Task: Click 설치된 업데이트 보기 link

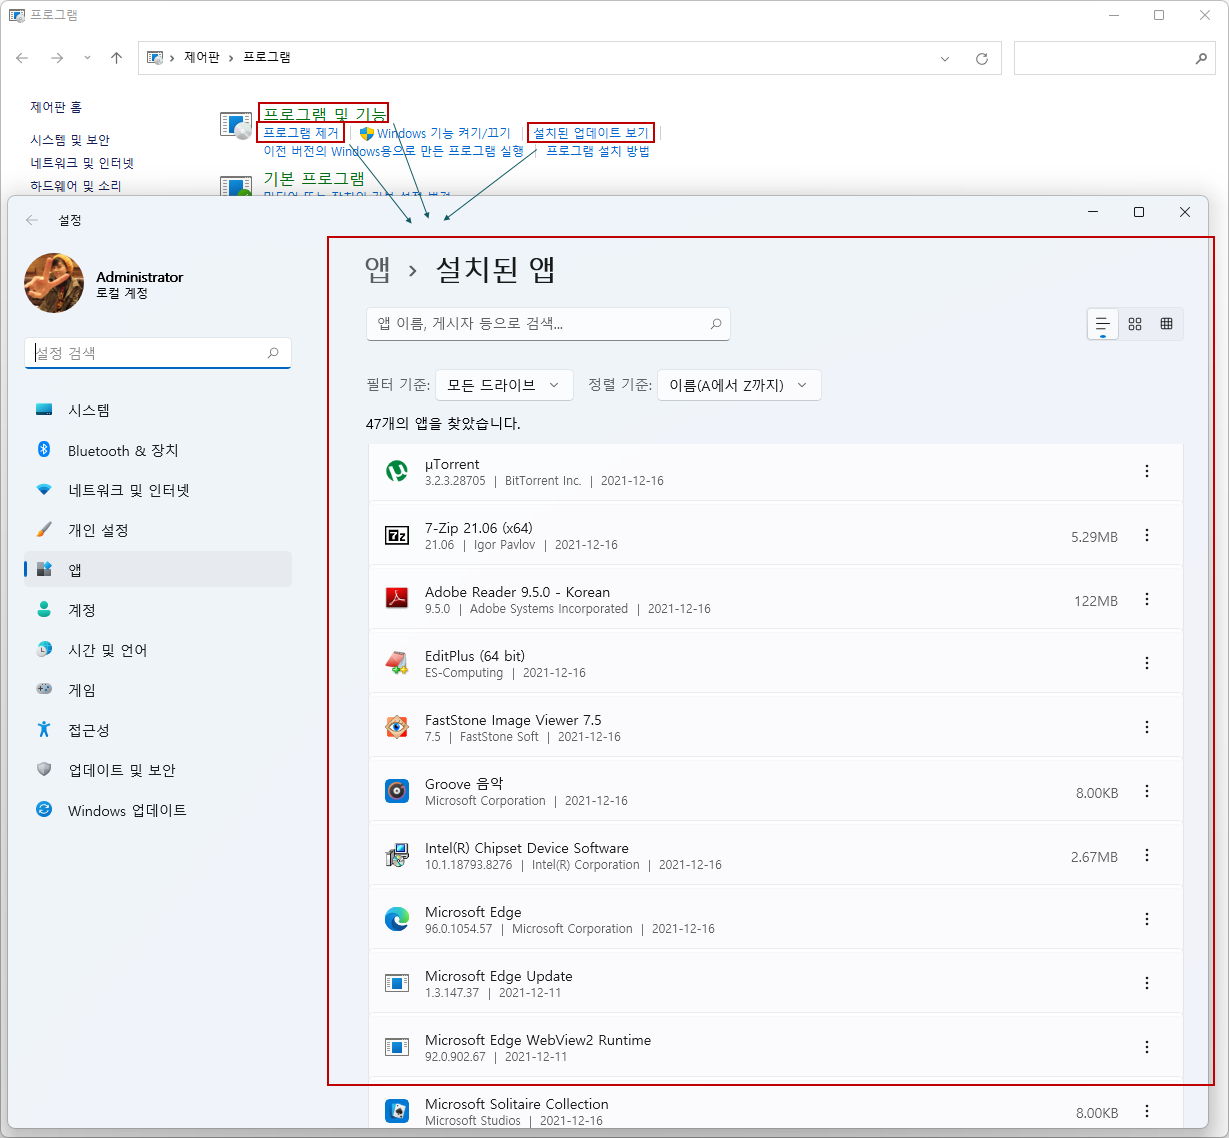Action: [x=591, y=132]
